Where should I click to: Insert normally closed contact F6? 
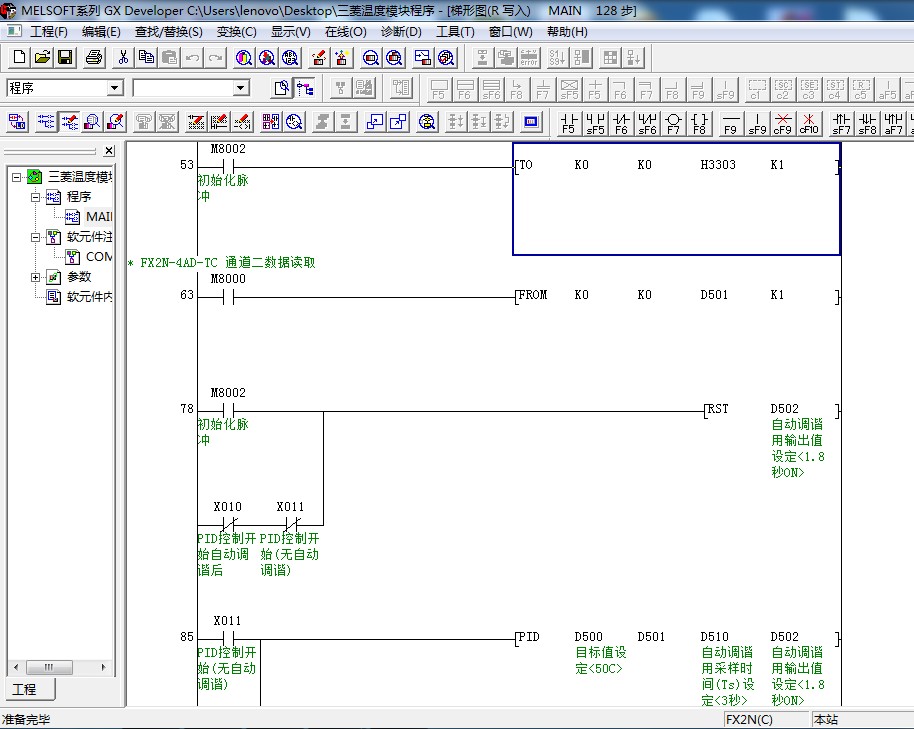click(x=621, y=123)
